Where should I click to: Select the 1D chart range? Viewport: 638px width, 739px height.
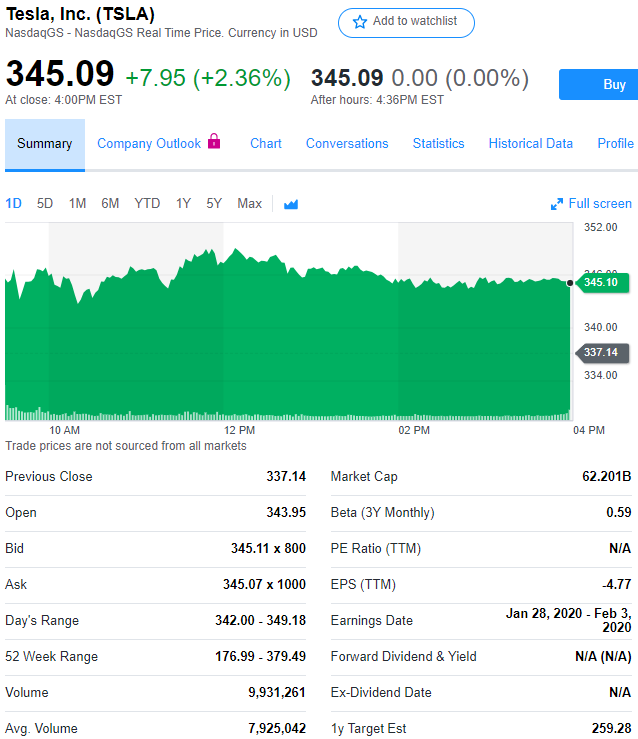click(x=14, y=204)
